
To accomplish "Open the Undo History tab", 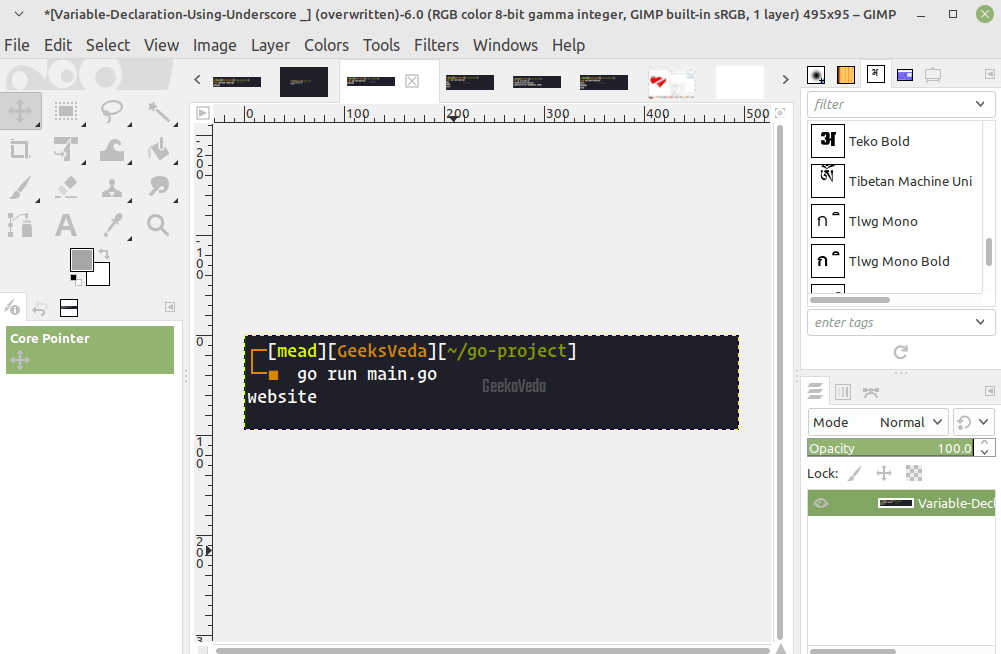I will [x=40, y=308].
